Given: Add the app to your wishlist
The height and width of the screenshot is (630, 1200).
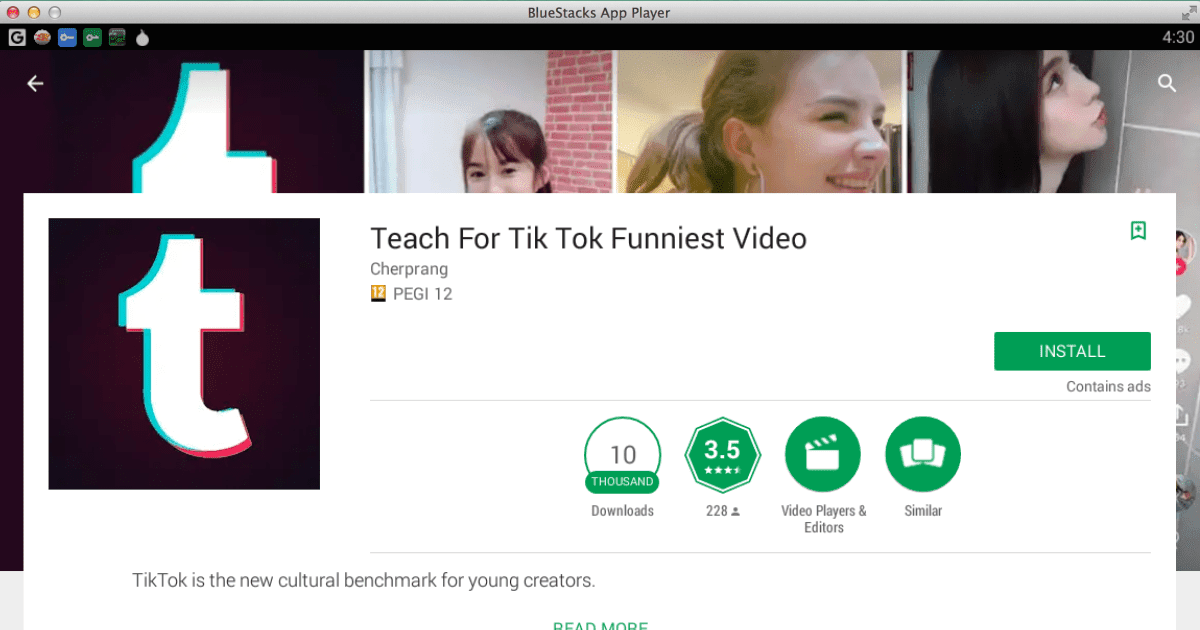Looking at the screenshot, I should (1138, 230).
